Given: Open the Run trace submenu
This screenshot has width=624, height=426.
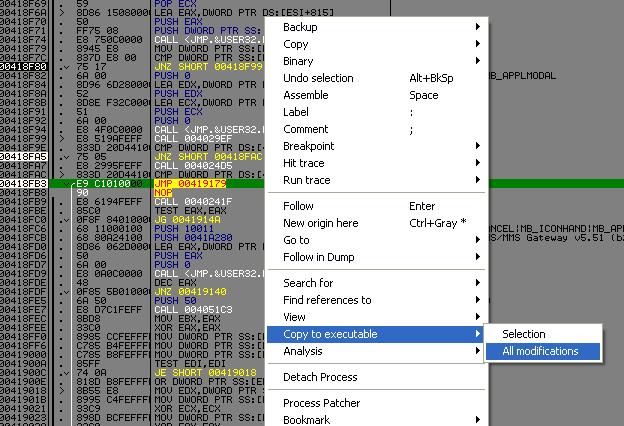Looking at the screenshot, I should coord(376,180).
